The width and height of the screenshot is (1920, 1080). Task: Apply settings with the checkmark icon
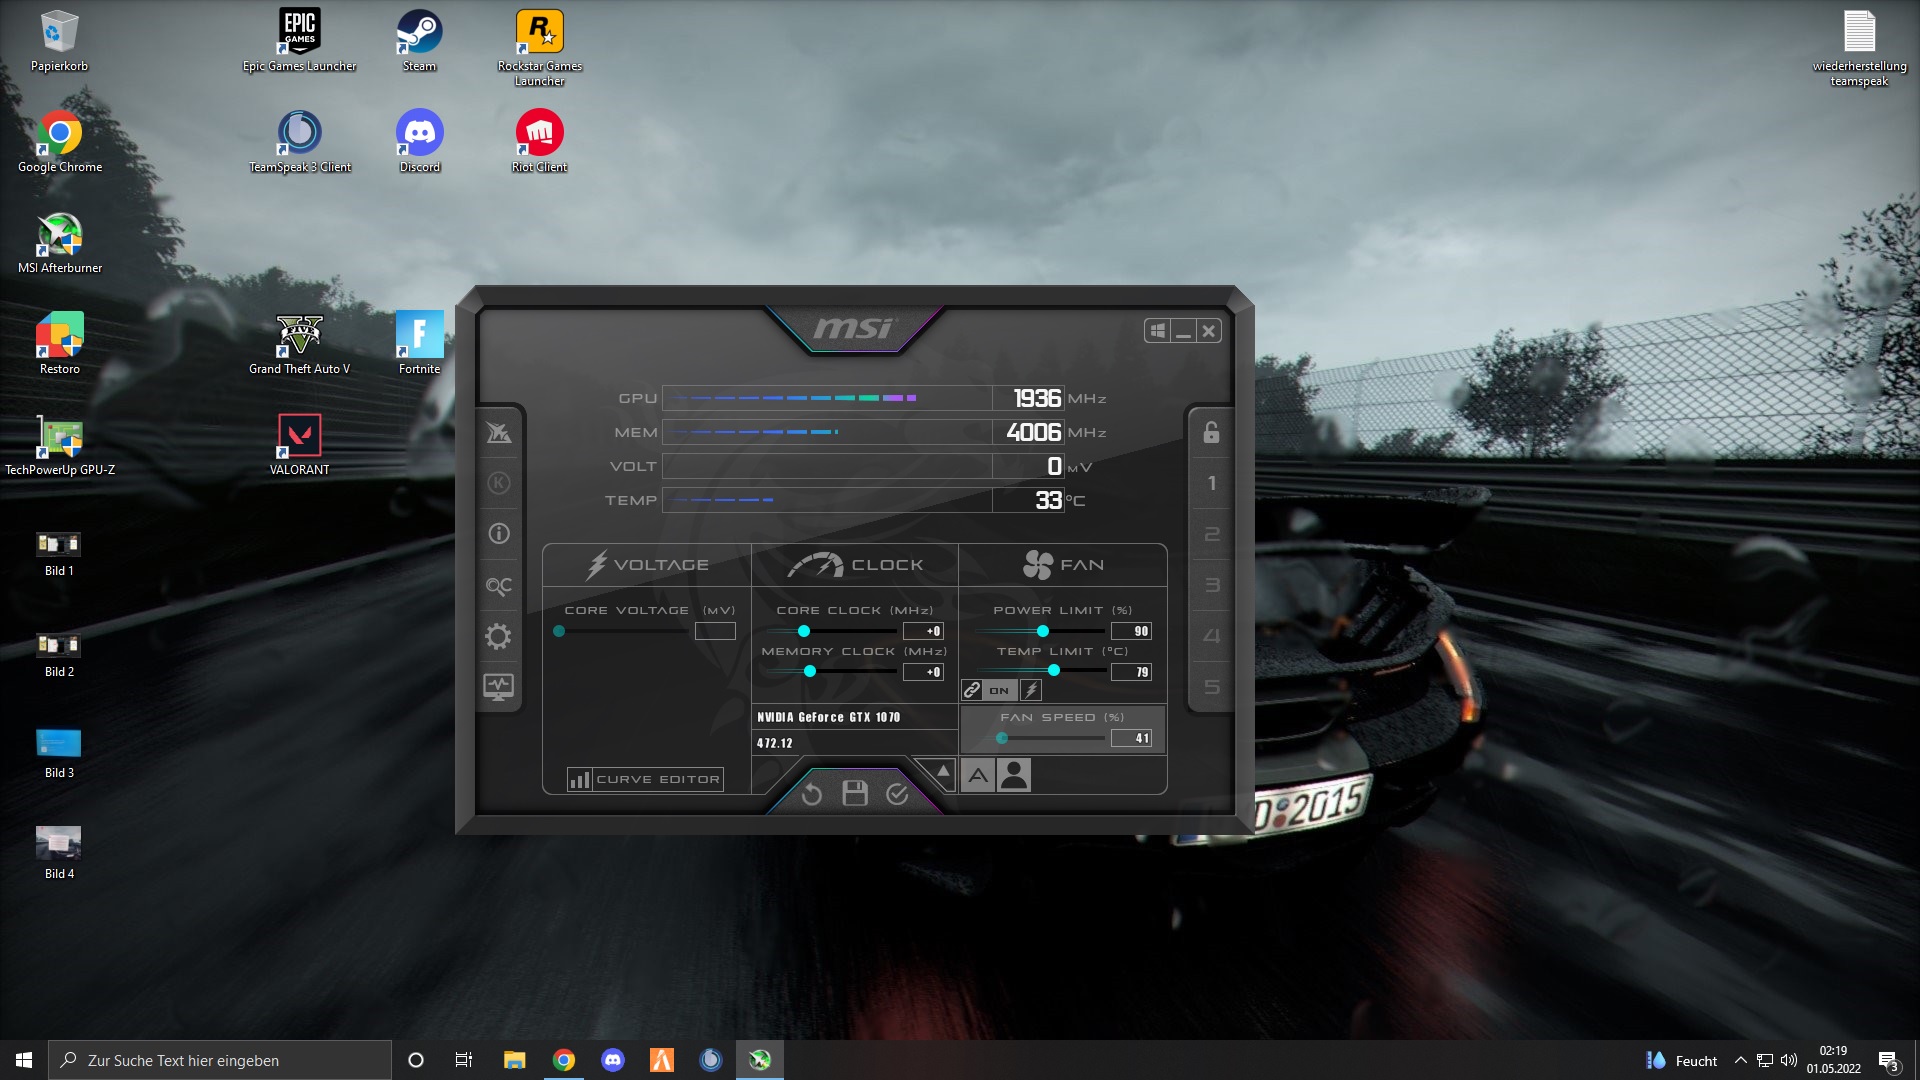coord(897,794)
